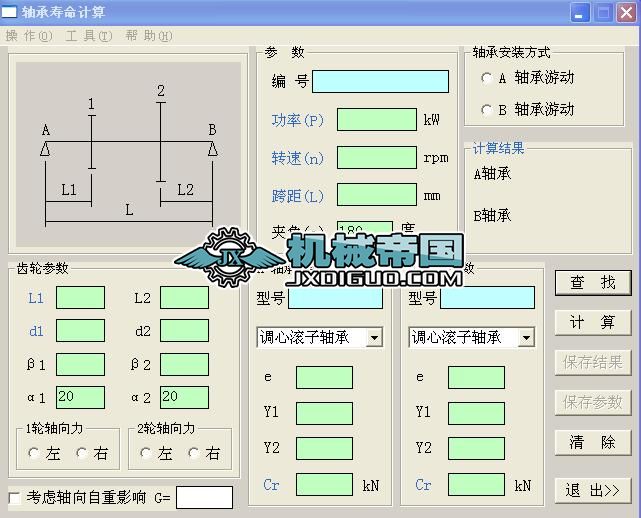Open the 工具(T) menu
The width and height of the screenshot is (641, 518).
(88, 36)
